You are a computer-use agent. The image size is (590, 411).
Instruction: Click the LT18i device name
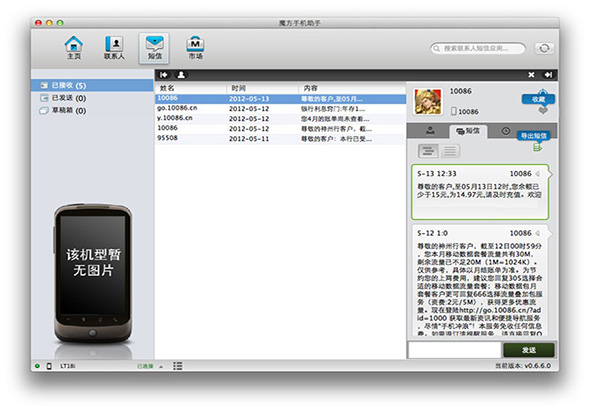point(68,366)
